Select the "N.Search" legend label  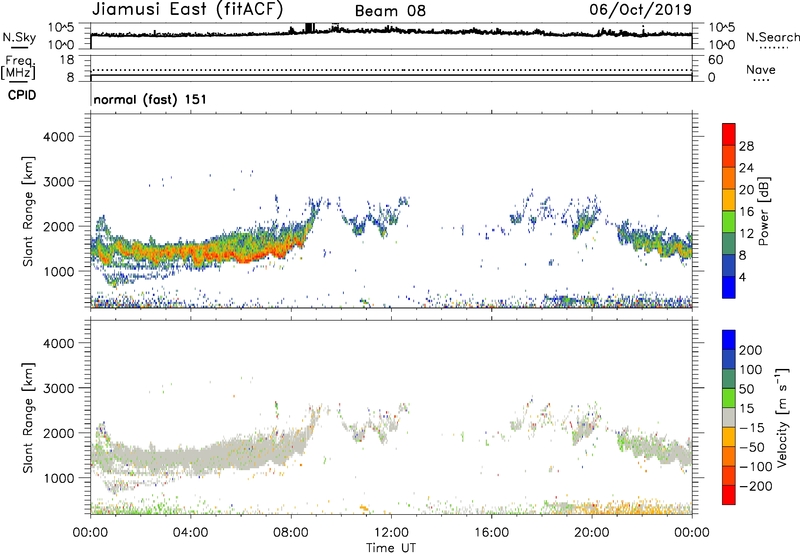pos(772,37)
